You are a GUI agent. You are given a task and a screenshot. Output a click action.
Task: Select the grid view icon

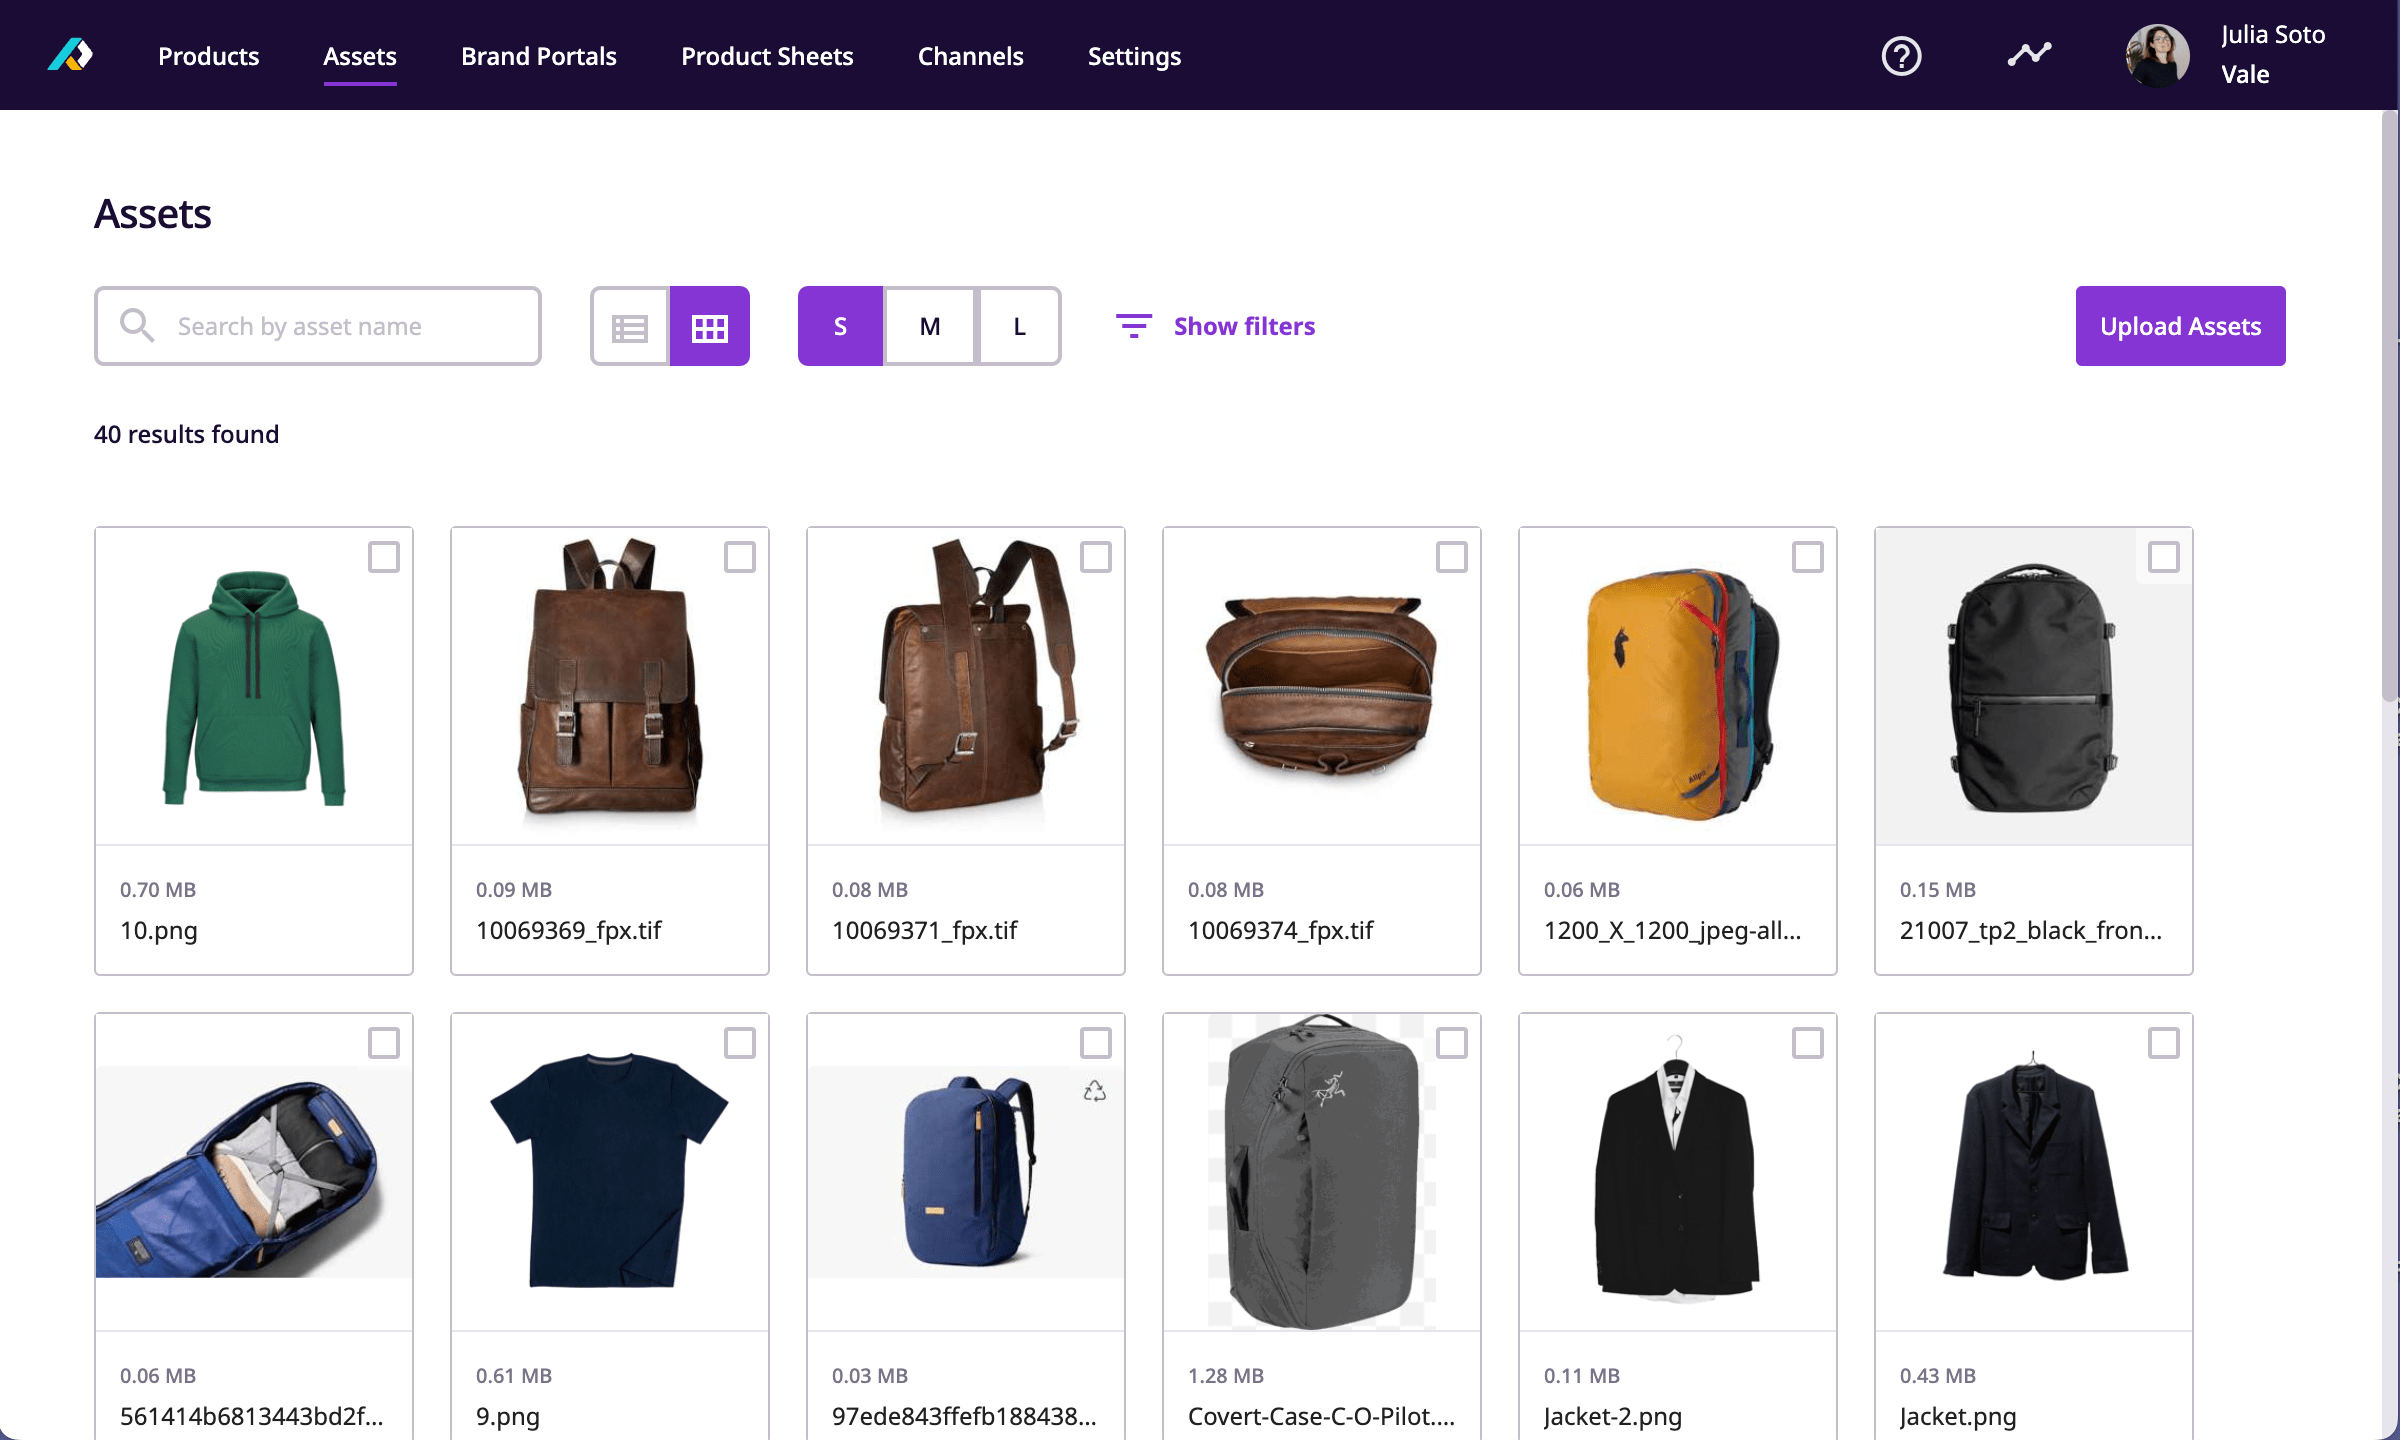coord(710,326)
